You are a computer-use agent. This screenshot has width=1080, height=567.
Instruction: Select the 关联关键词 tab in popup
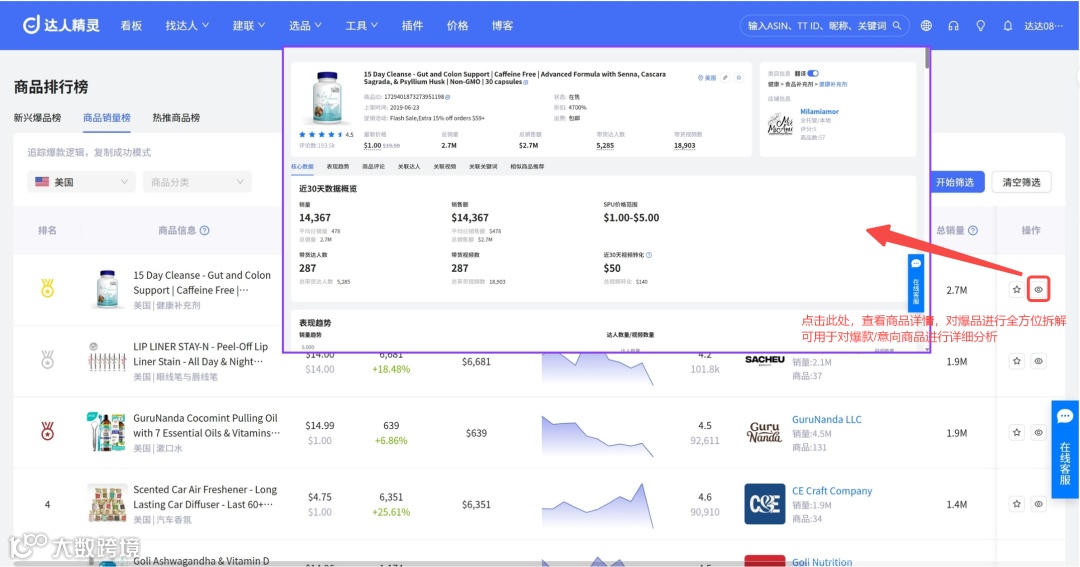(x=483, y=167)
